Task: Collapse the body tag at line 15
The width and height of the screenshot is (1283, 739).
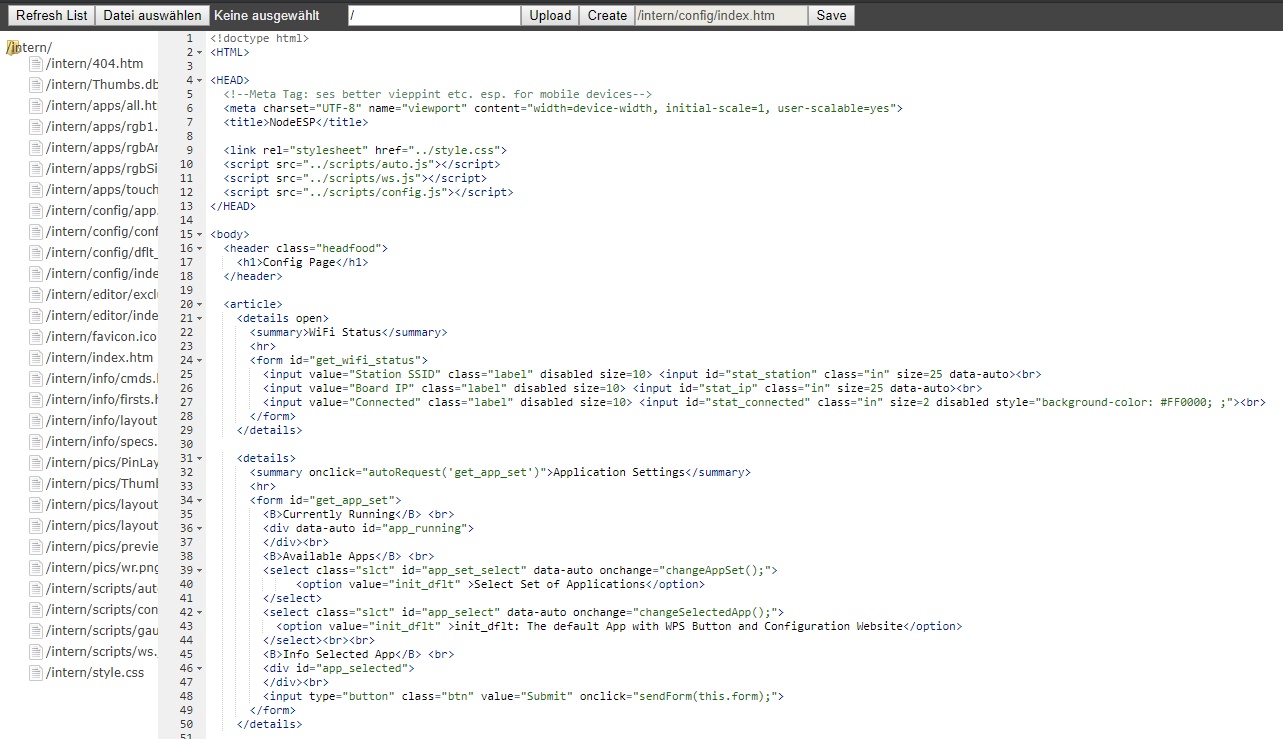Action: coord(199,234)
